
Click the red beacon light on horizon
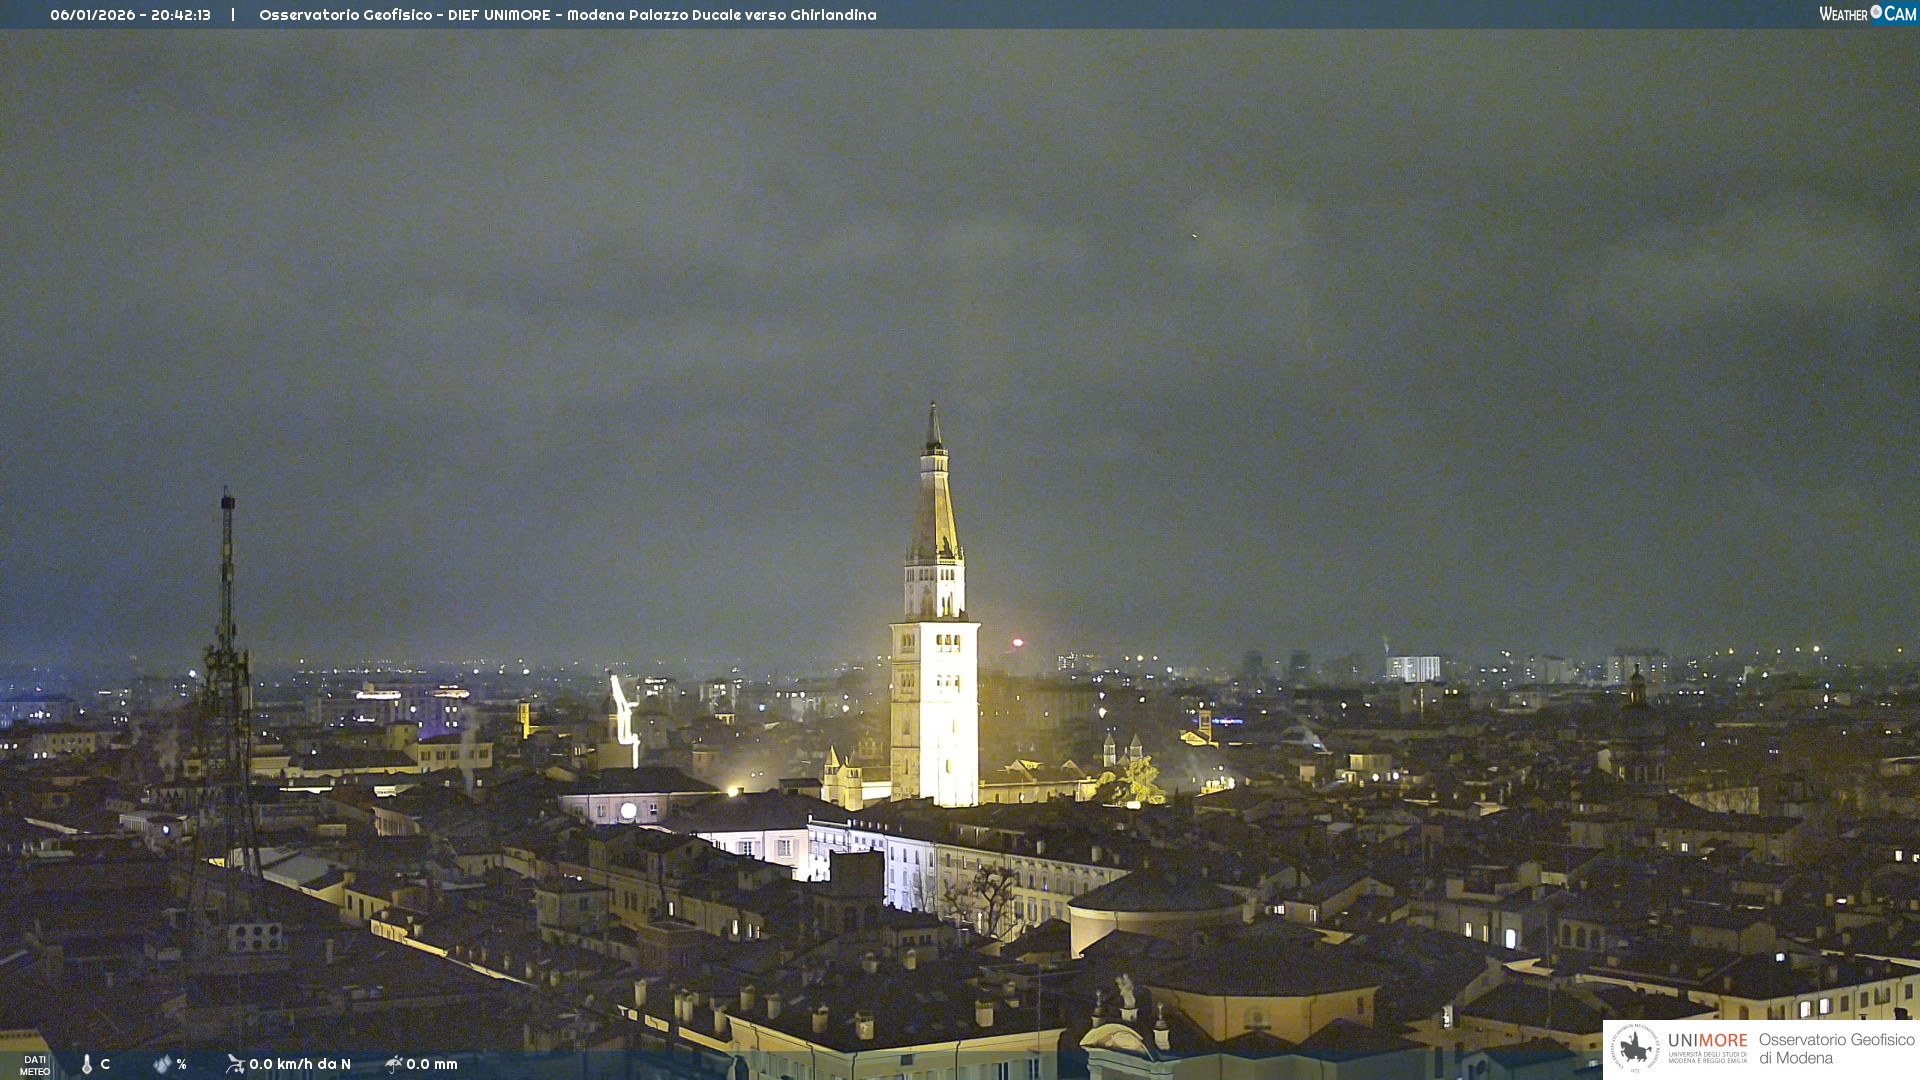tap(1018, 643)
